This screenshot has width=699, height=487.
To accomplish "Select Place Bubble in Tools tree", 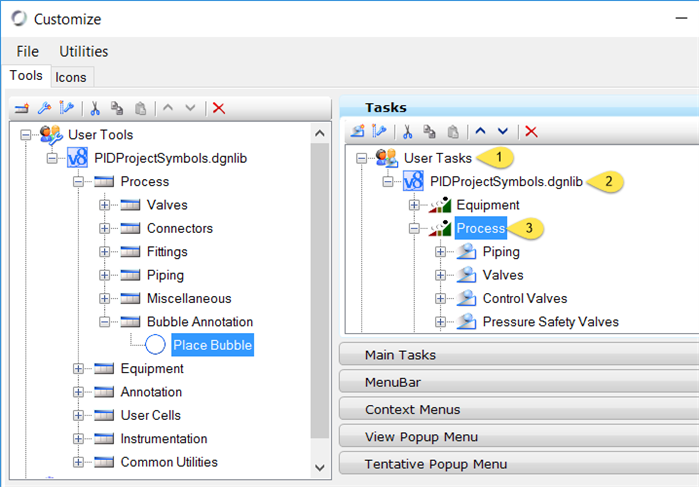I will click(x=213, y=345).
